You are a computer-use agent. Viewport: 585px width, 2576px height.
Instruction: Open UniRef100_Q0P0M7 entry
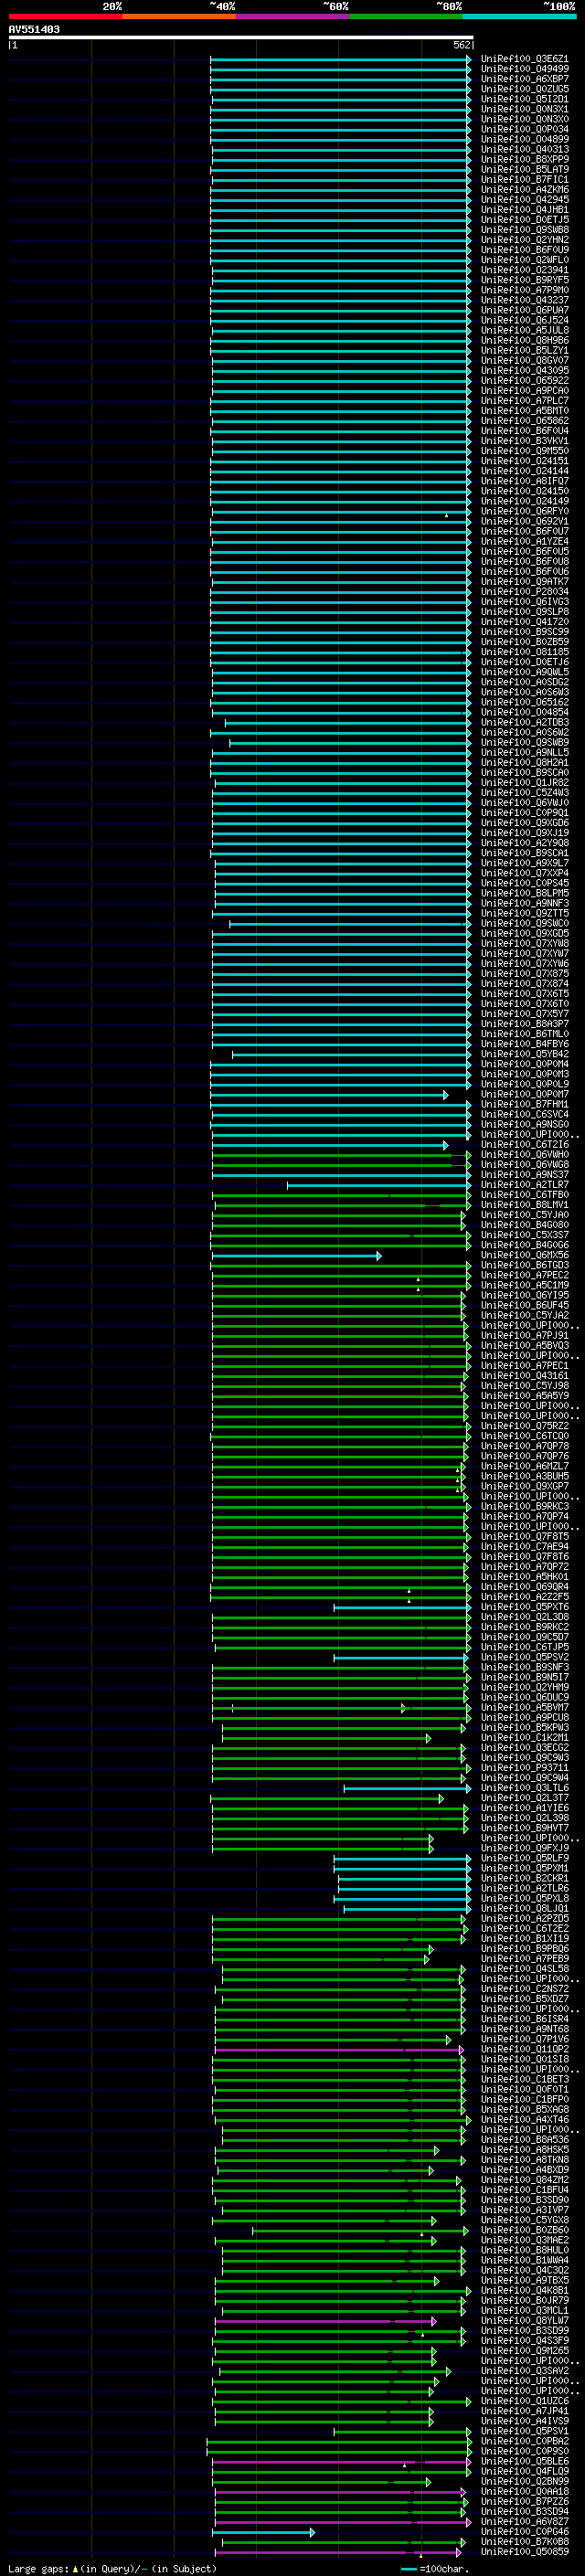525,1094
